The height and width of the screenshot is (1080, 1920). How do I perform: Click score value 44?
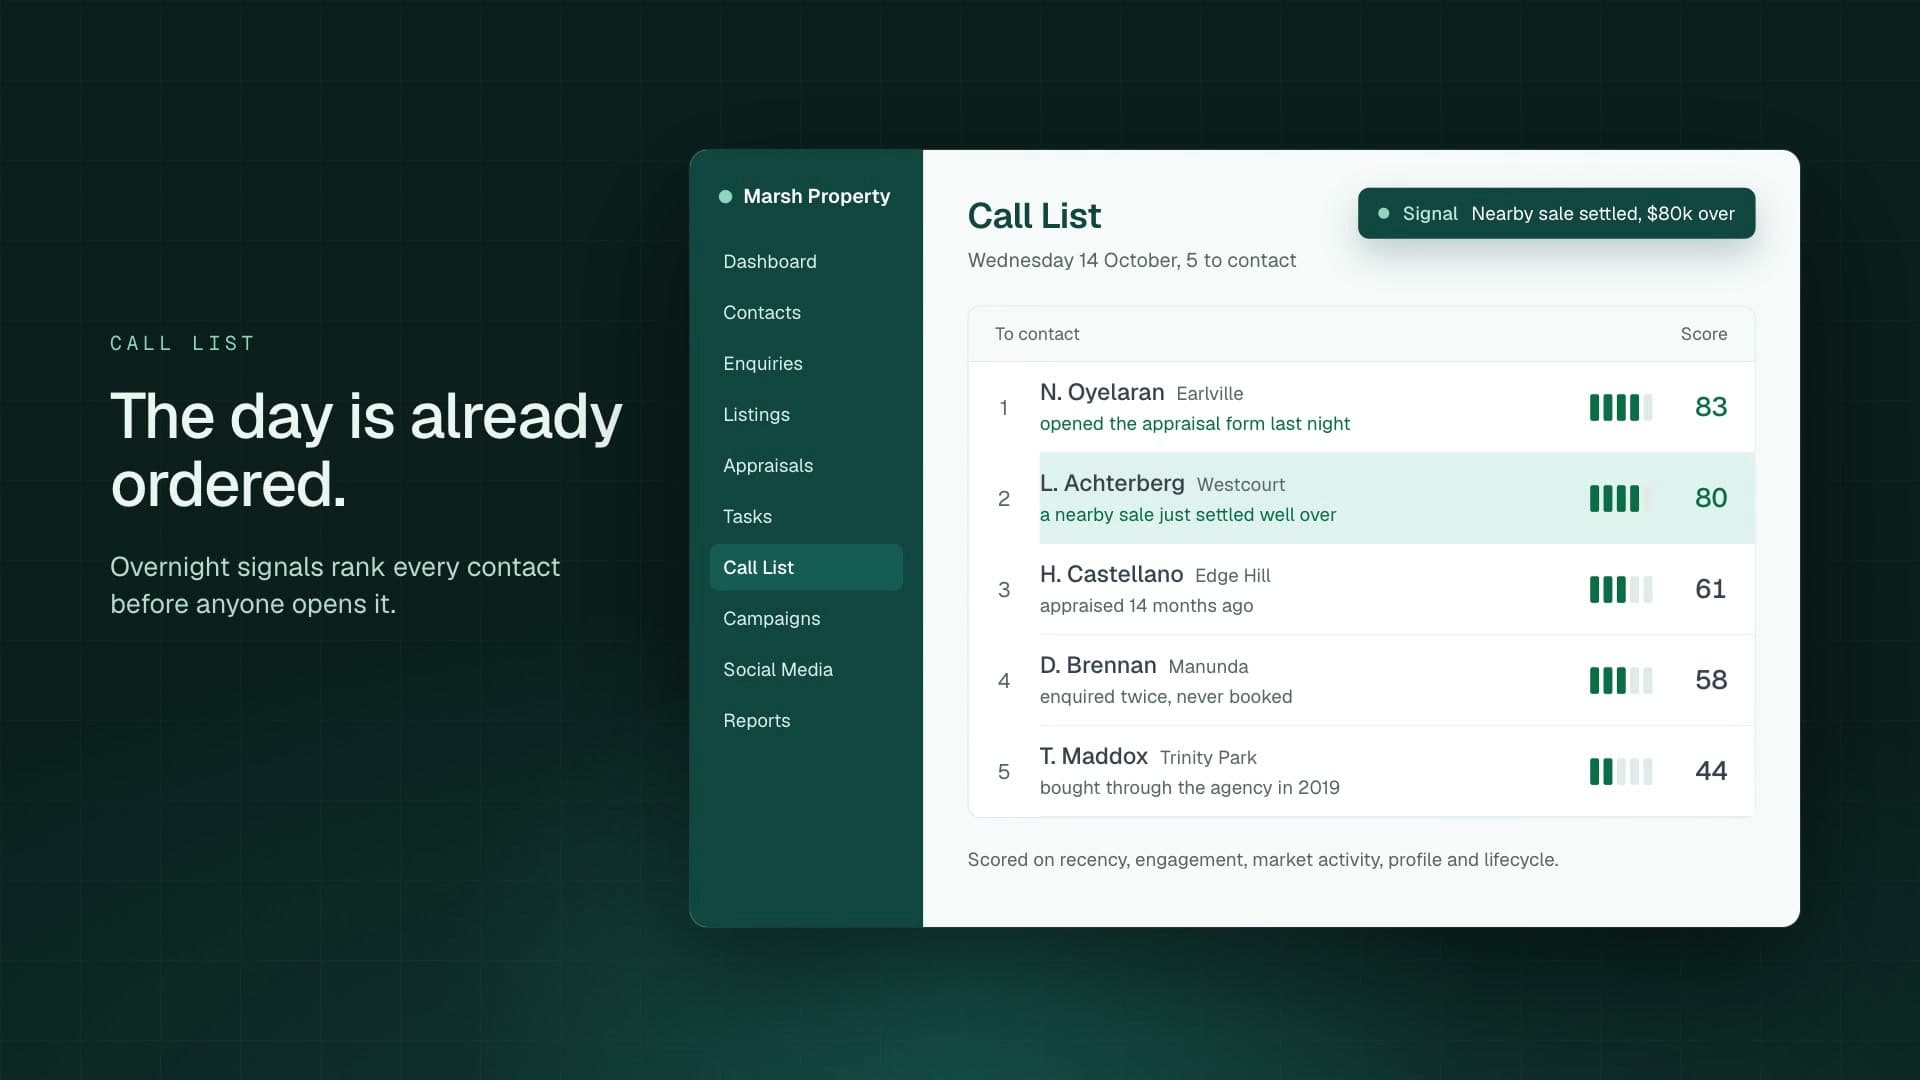pos(1711,771)
